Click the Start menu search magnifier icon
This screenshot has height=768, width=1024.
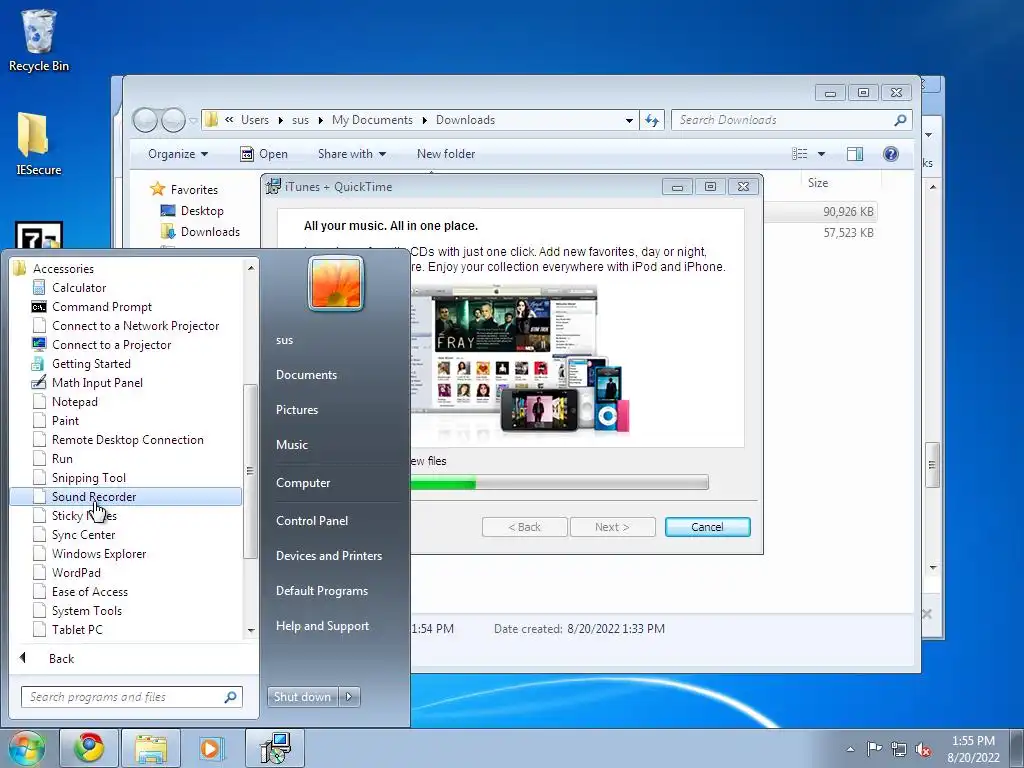pyautogui.click(x=231, y=697)
